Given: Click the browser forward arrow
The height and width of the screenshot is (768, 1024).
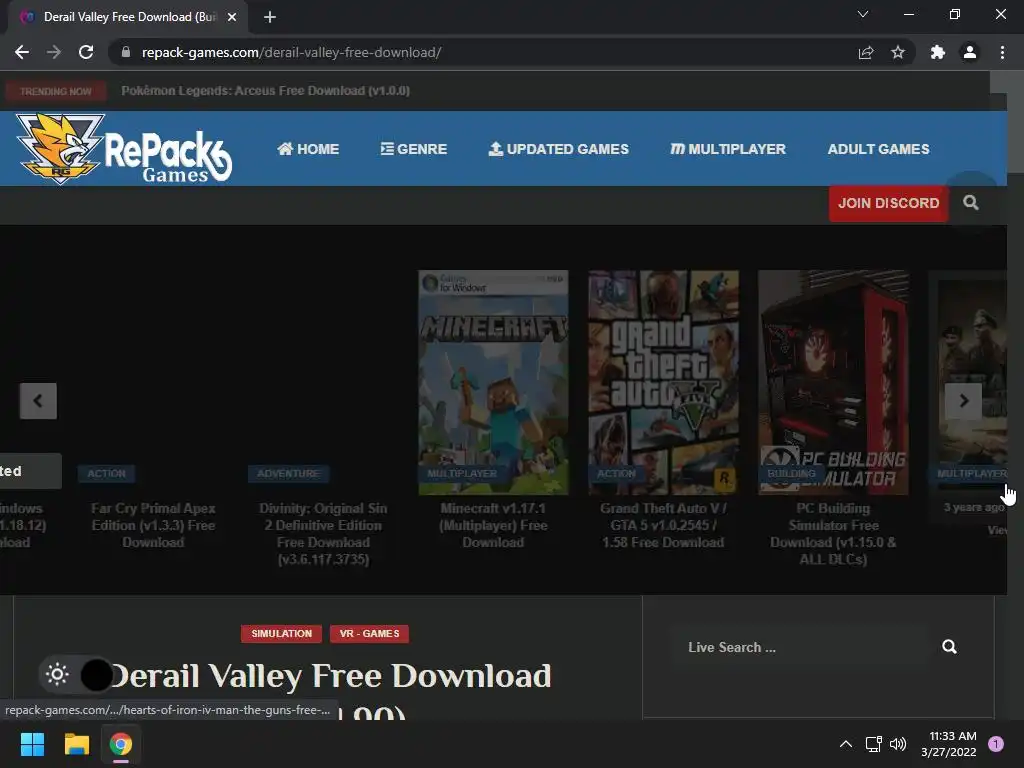Looking at the screenshot, I should 54,52.
